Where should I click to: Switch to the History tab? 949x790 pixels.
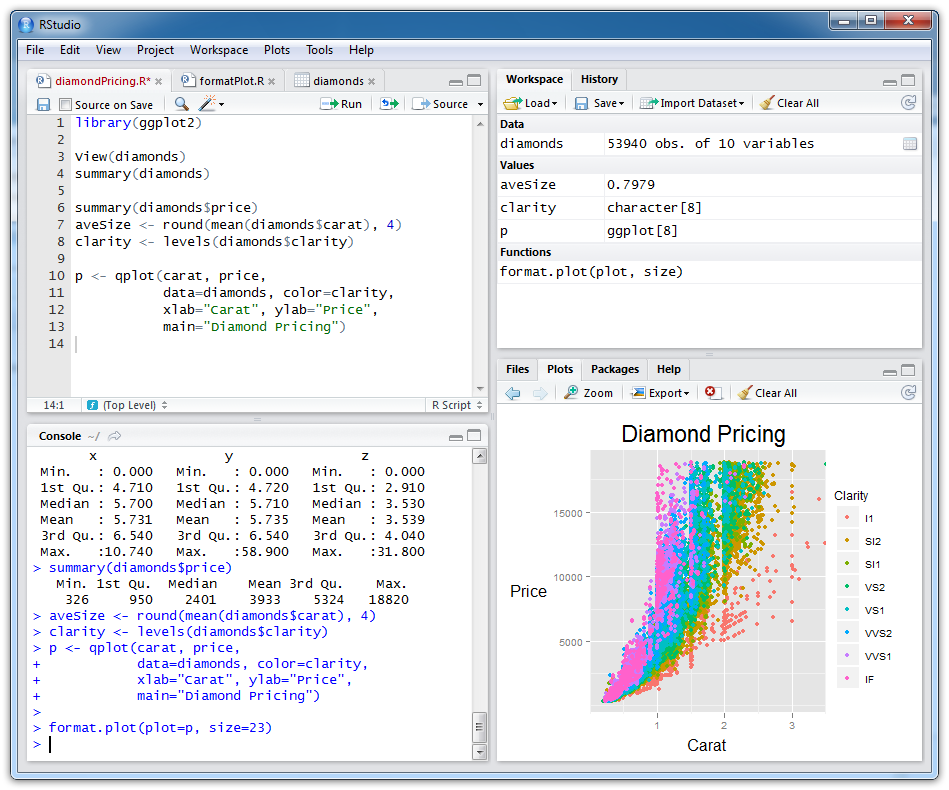[x=599, y=79]
